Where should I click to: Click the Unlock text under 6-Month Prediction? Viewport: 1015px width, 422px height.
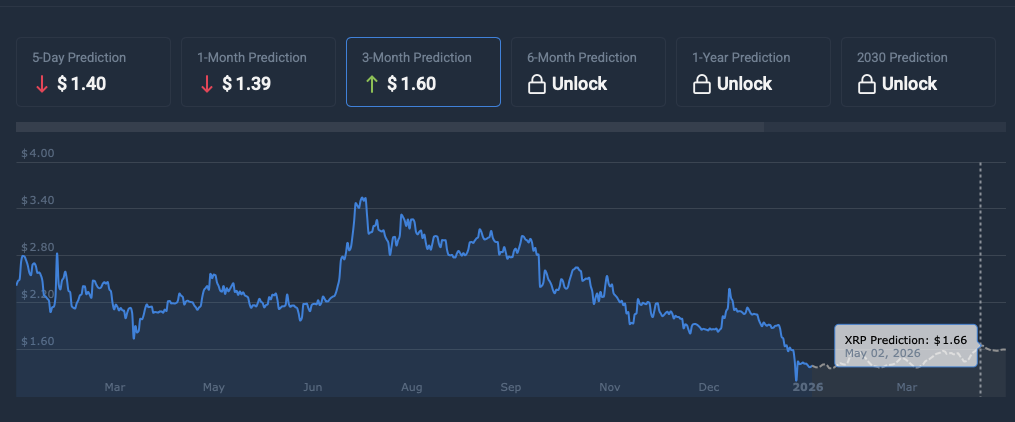point(579,84)
